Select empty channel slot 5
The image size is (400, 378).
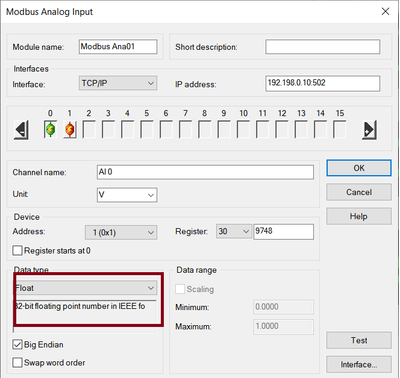point(147,129)
